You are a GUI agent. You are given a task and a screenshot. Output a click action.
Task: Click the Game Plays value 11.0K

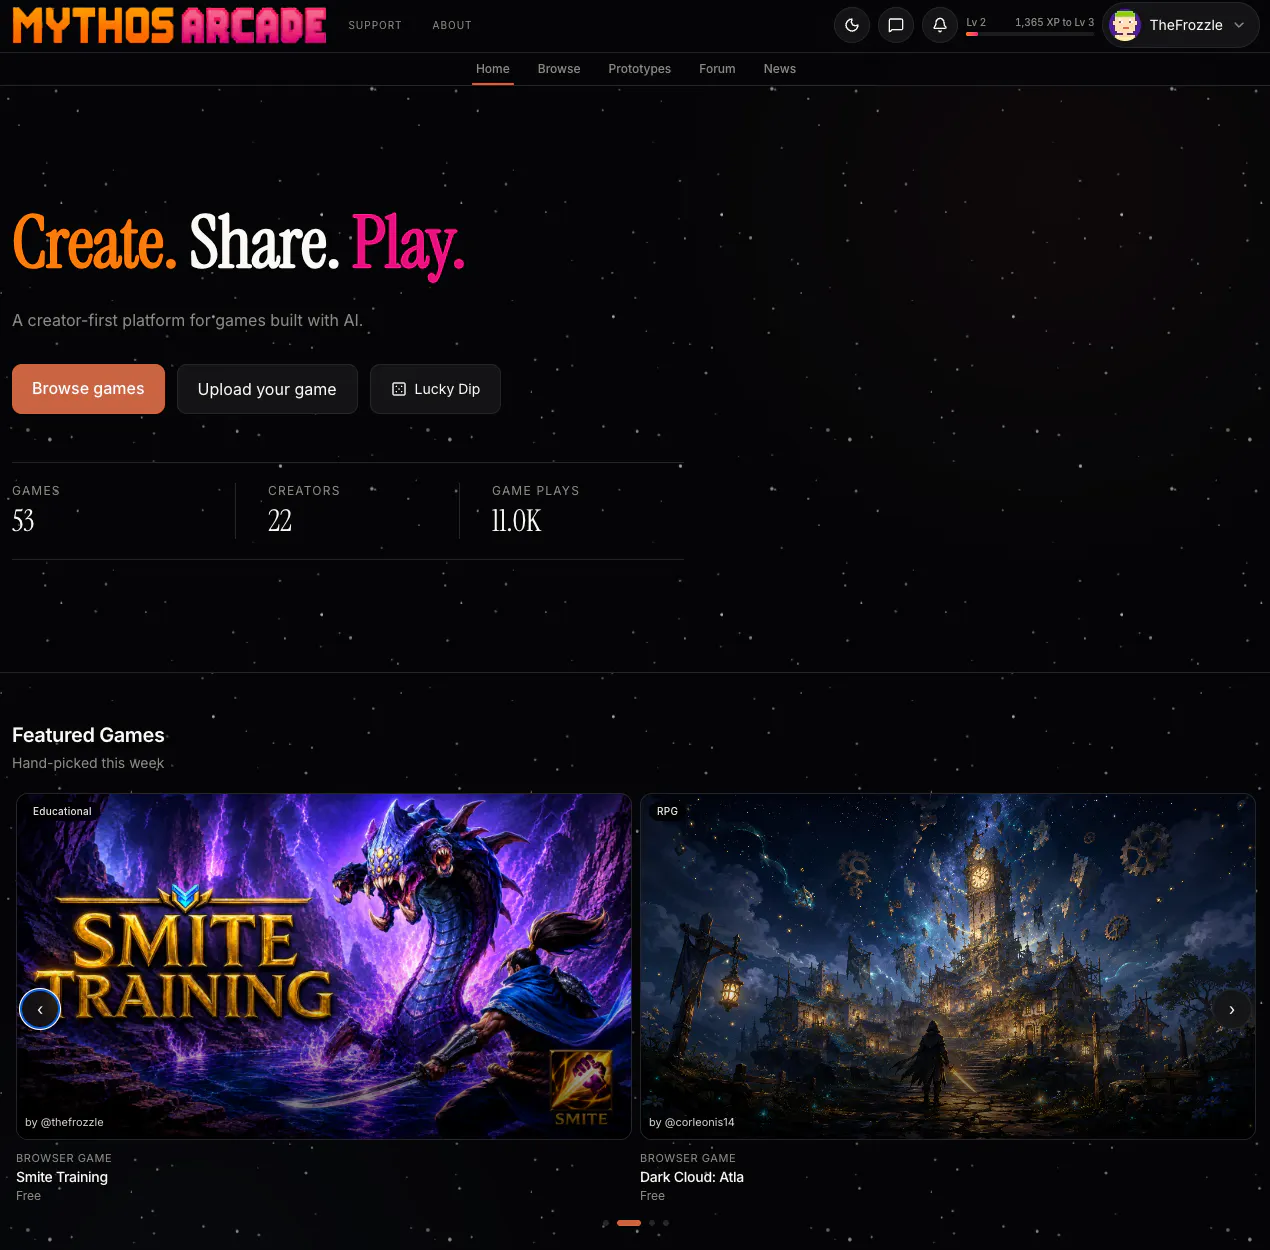pyautogui.click(x=517, y=521)
